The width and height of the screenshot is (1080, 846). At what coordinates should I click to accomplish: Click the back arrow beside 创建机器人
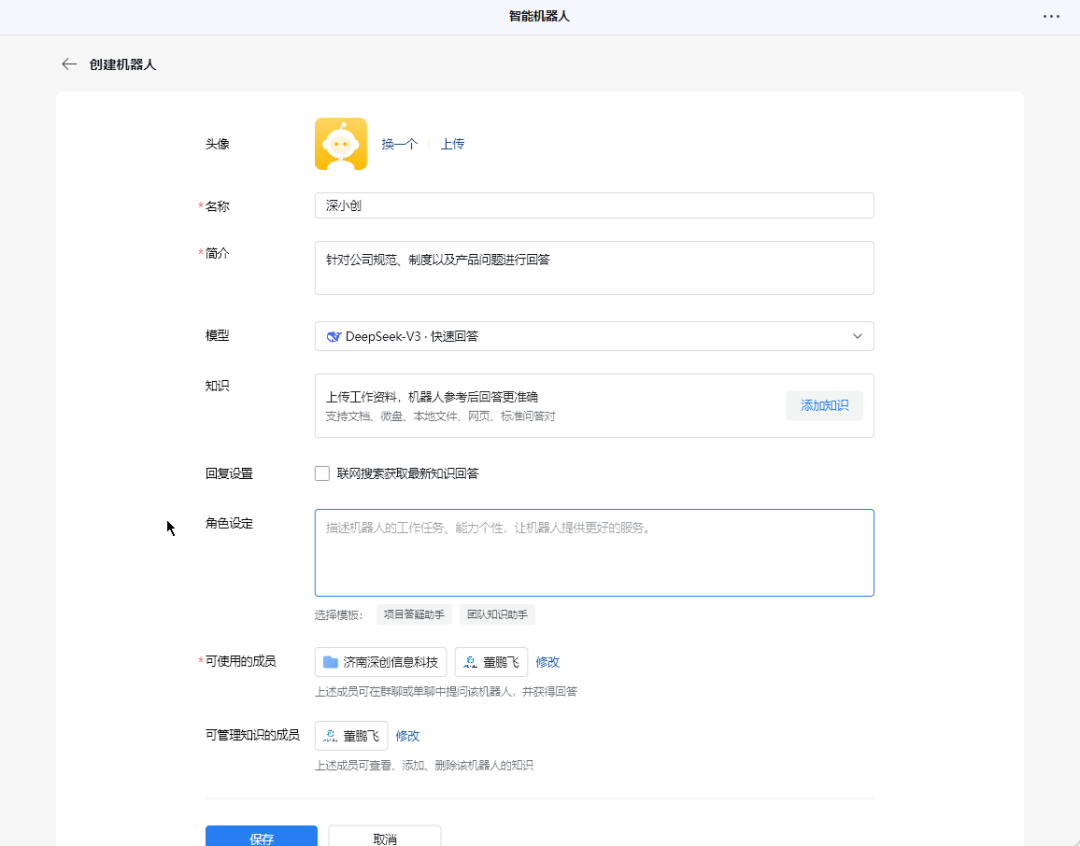(69, 64)
